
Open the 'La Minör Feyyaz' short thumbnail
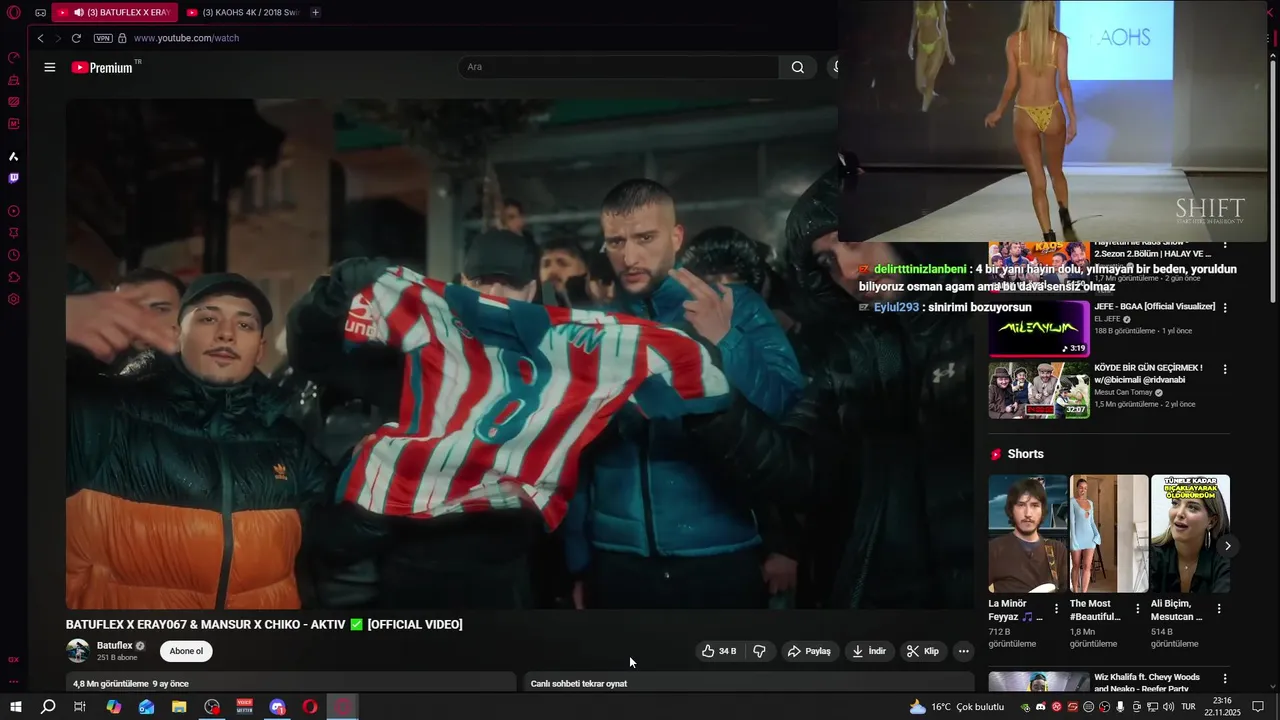(x=1028, y=534)
